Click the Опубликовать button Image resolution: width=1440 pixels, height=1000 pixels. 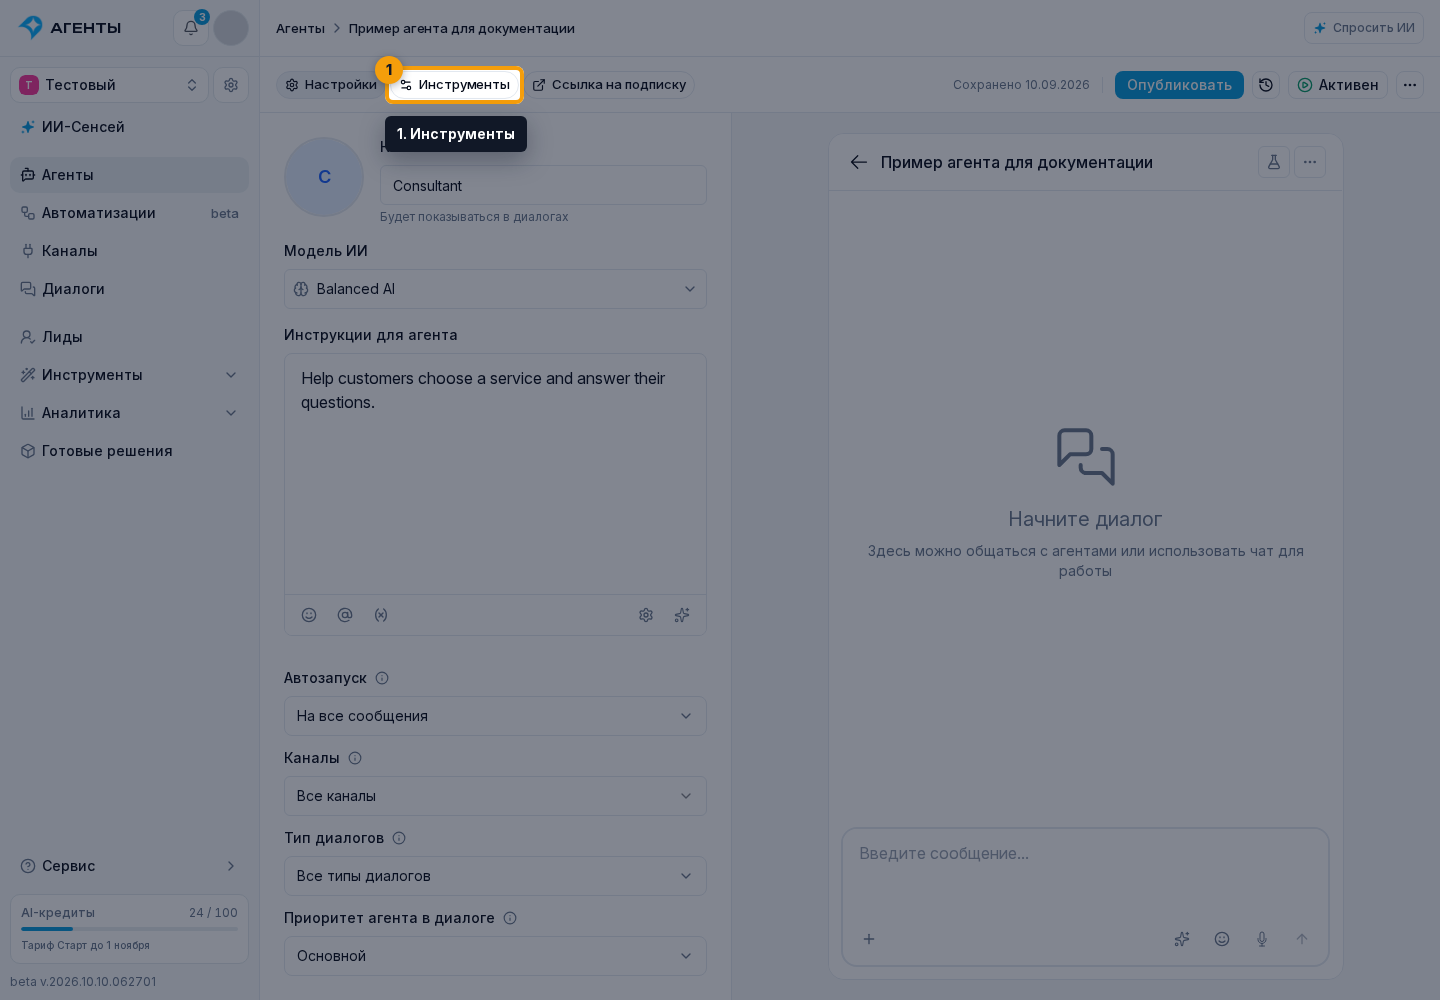pyautogui.click(x=1179, y=85)
